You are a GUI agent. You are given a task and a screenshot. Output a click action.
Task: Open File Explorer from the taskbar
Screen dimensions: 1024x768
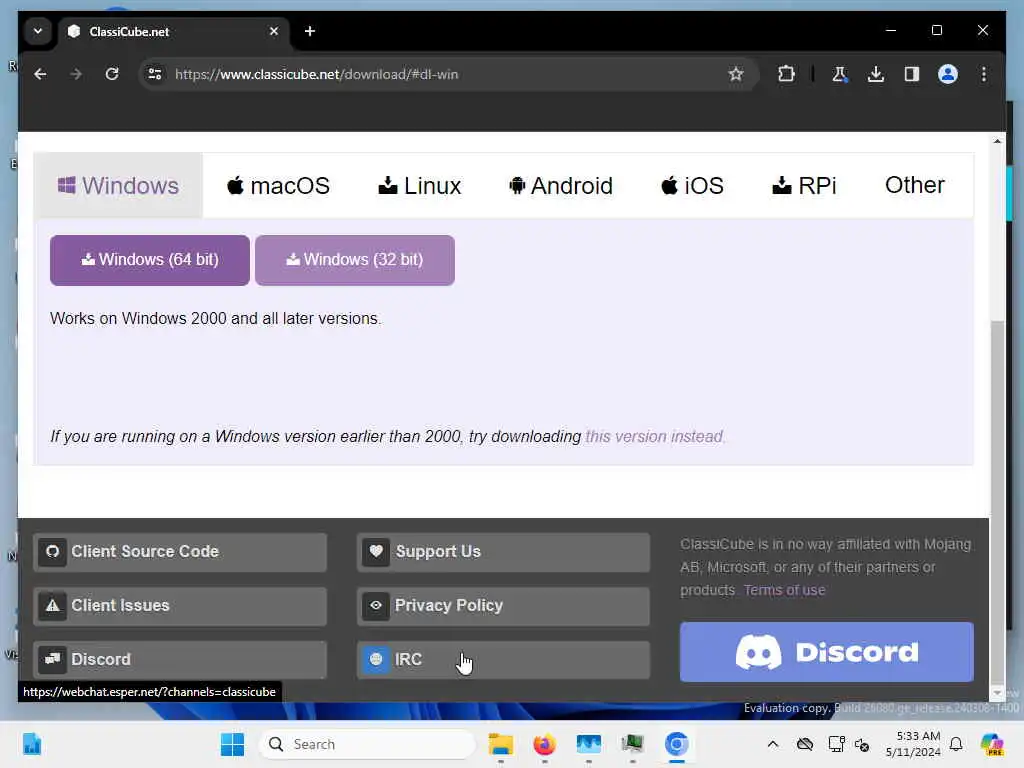[501, 744]
